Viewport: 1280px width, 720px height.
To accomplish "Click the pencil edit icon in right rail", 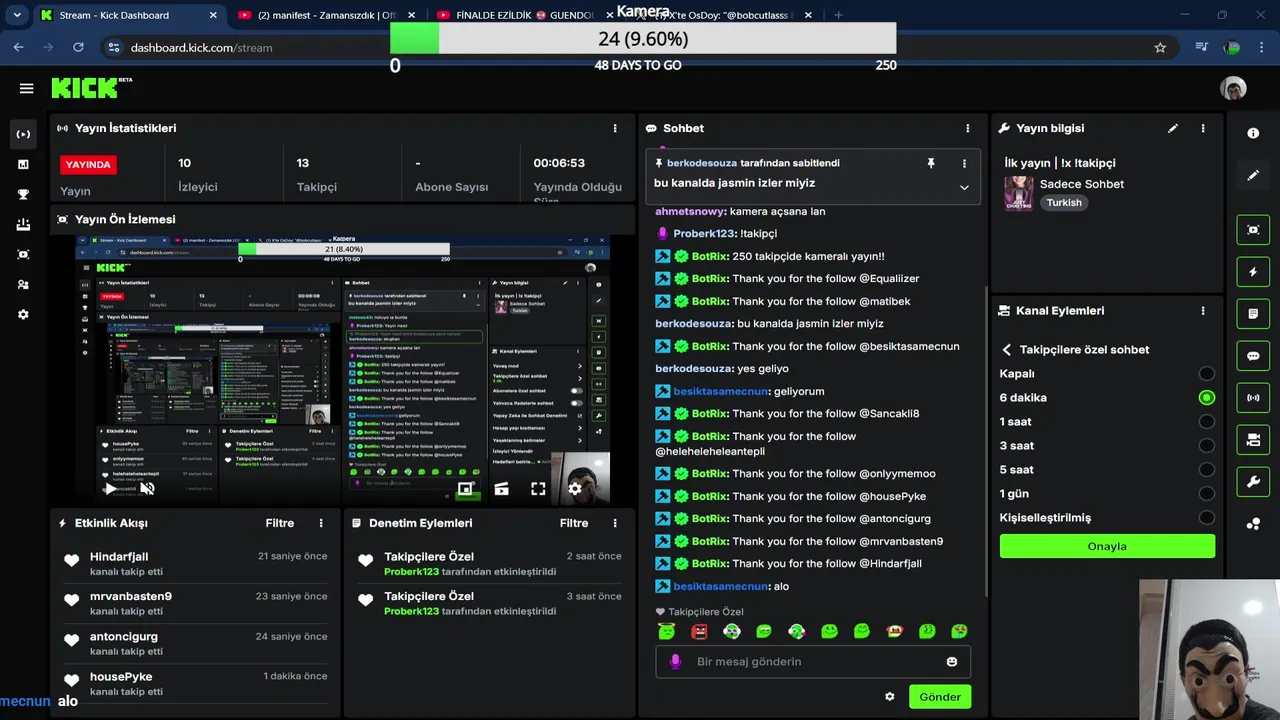I will [x=1253, y=176].
